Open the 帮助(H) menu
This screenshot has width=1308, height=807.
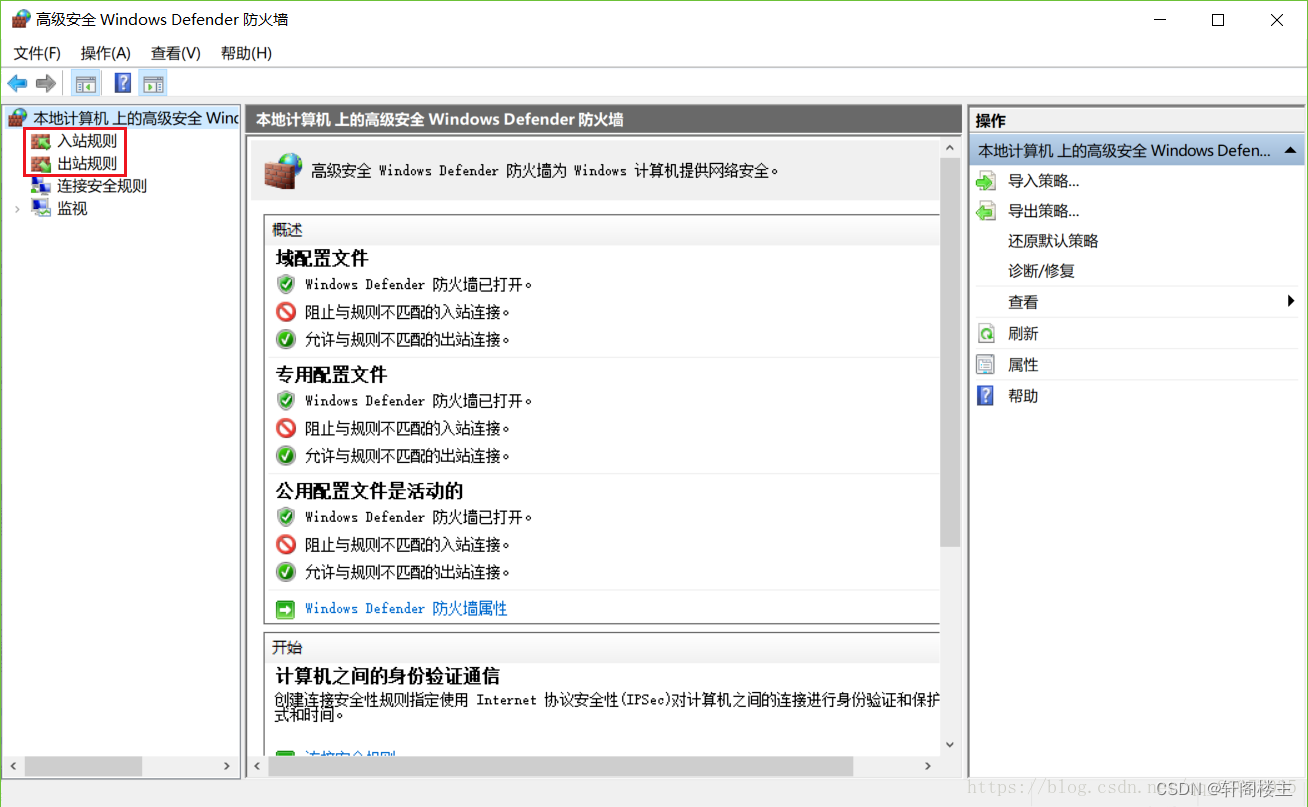[x=246, y=53]
